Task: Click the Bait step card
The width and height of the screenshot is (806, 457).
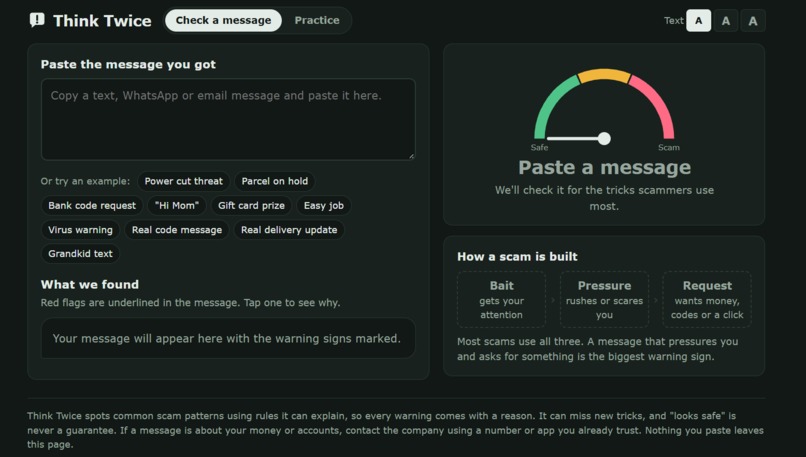Action: tap(501, 300)
